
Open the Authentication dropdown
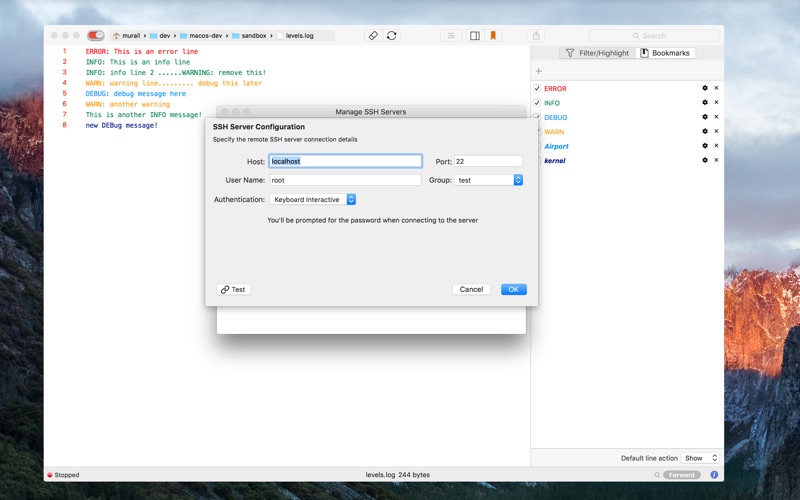click(313, 200)
